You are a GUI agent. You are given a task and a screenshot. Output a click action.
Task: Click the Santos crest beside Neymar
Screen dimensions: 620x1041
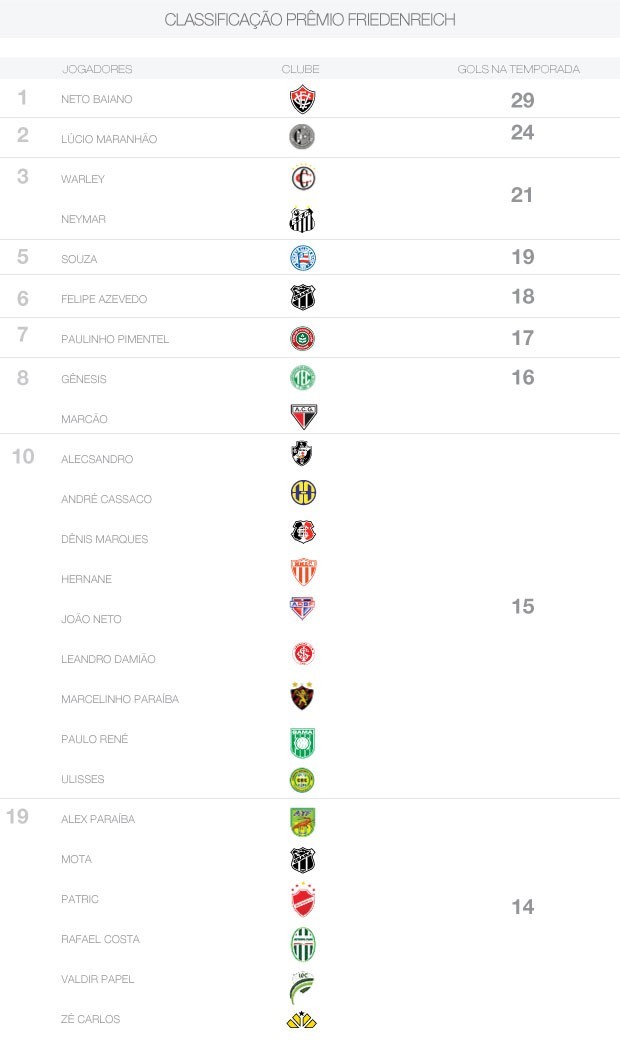point(302,219)
